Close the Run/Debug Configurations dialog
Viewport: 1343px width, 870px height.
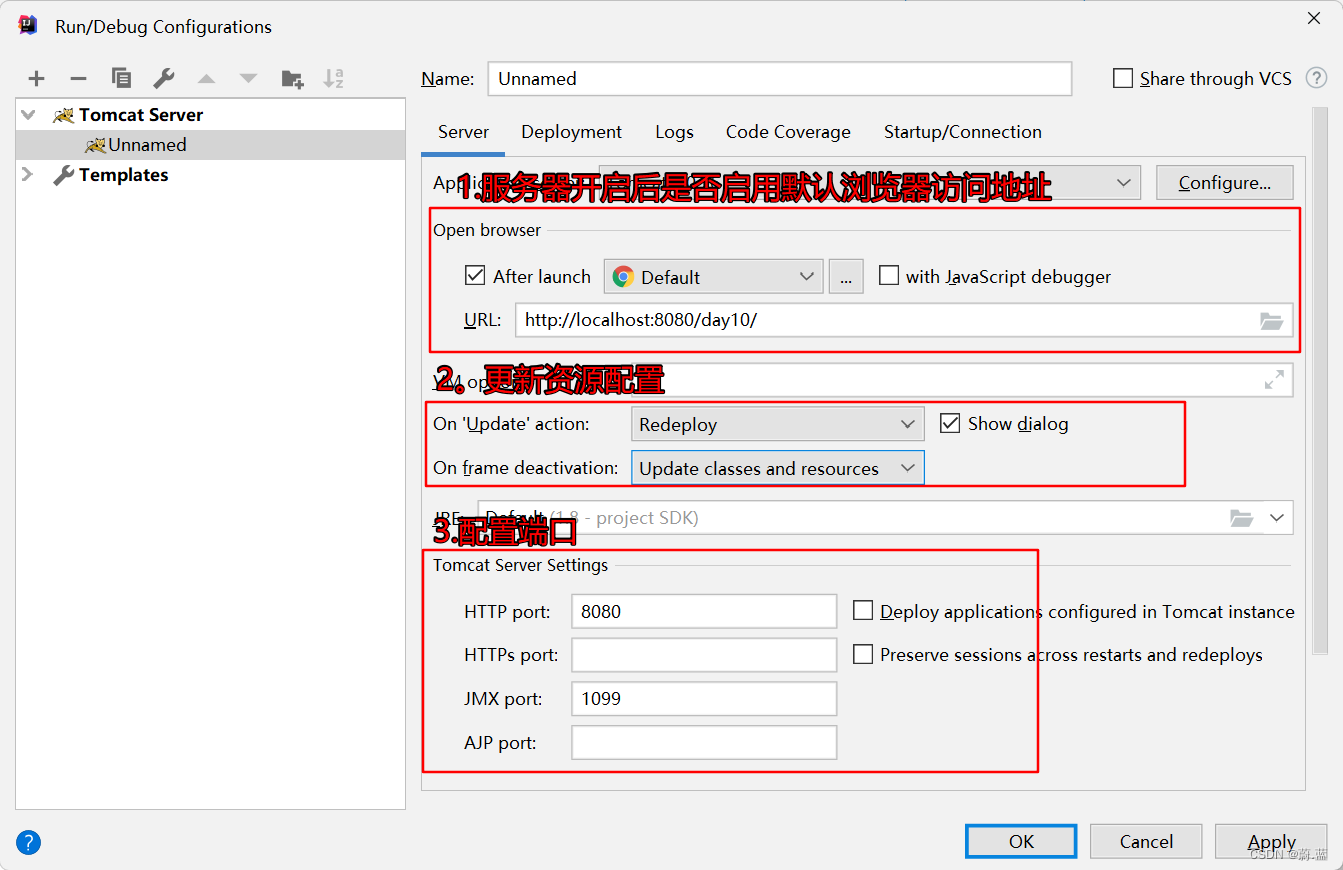coord(1313,17)
